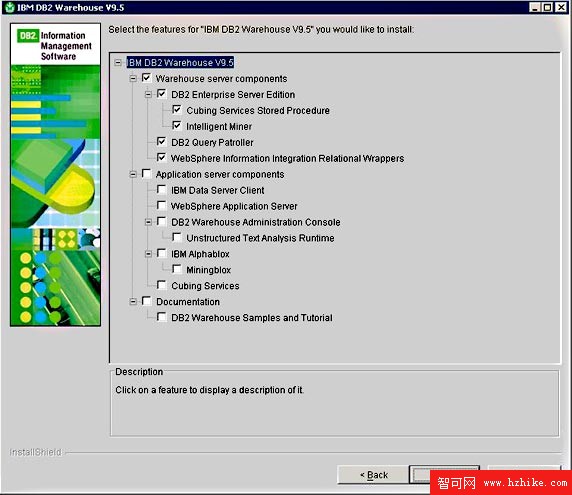Go to the previous step with Back
Viewport: 572px width, 495px height.
coord(373,475)
